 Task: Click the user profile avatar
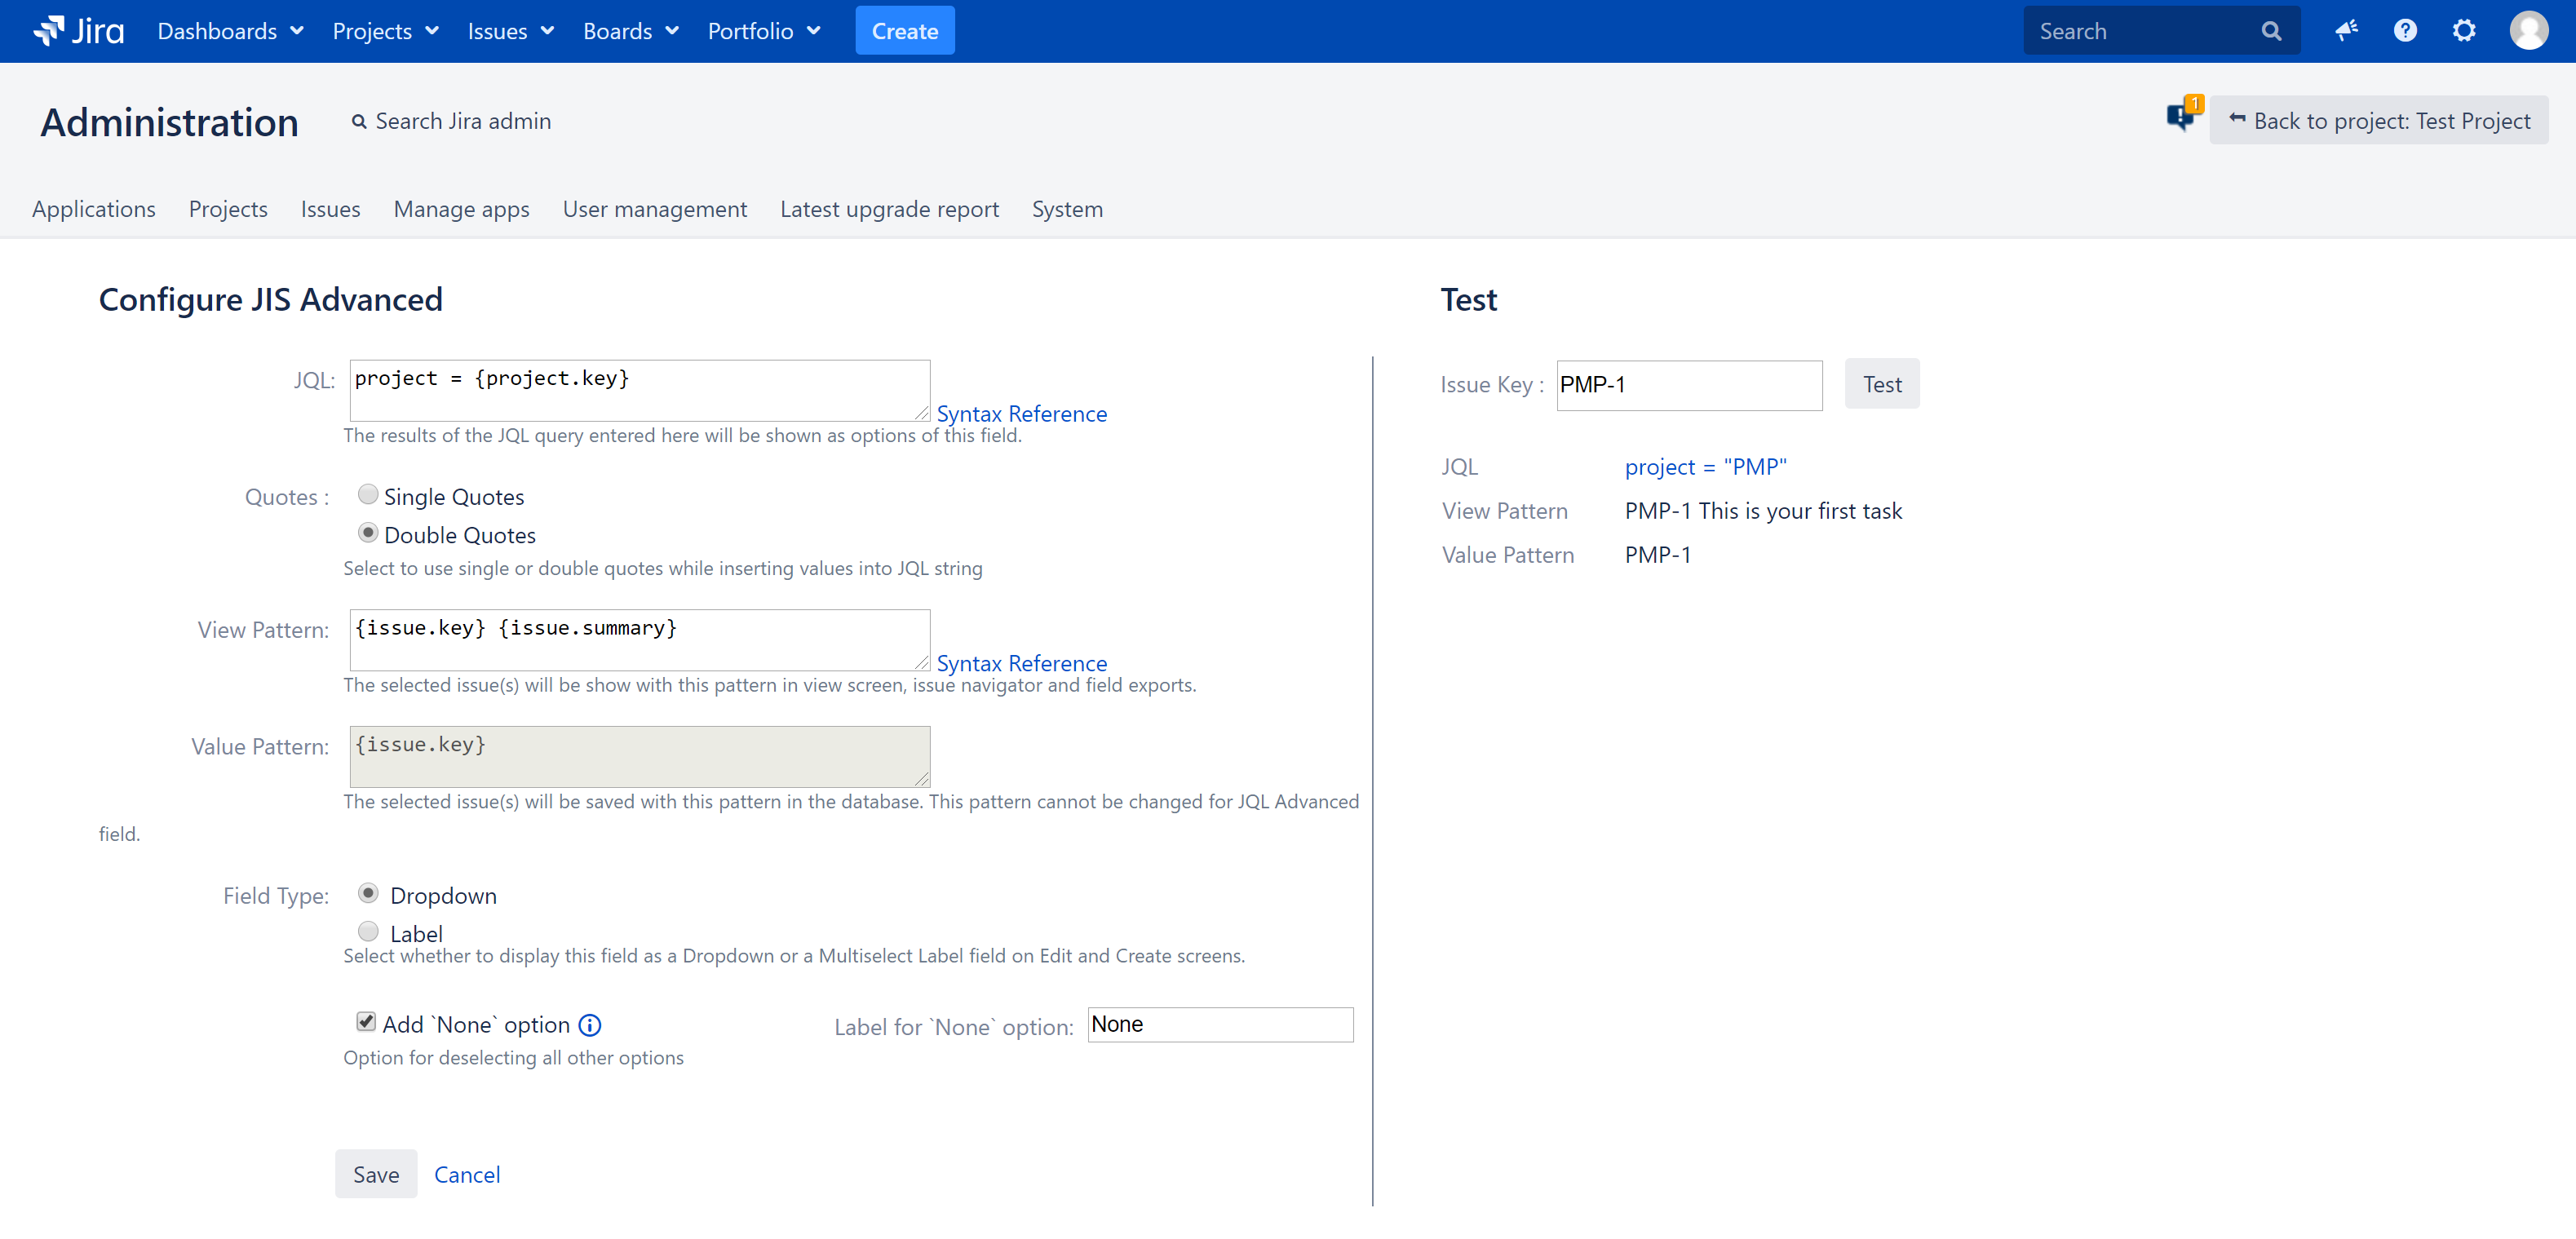click(x=2527, y=31)
